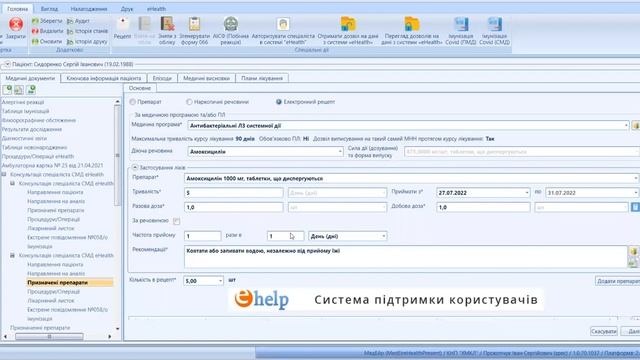Refresh using the Оновити icon

(36, 41)
